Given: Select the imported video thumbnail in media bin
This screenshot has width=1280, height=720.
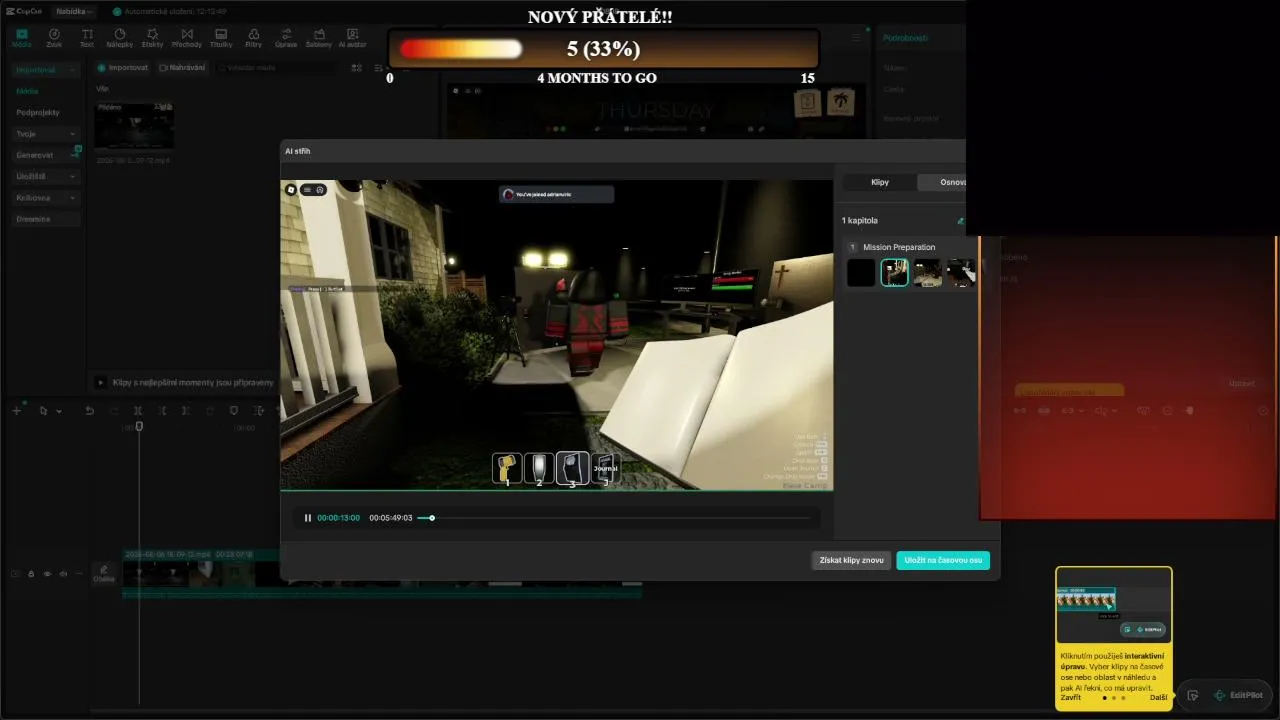Looking at the screenshot, I should coord(133,125).
